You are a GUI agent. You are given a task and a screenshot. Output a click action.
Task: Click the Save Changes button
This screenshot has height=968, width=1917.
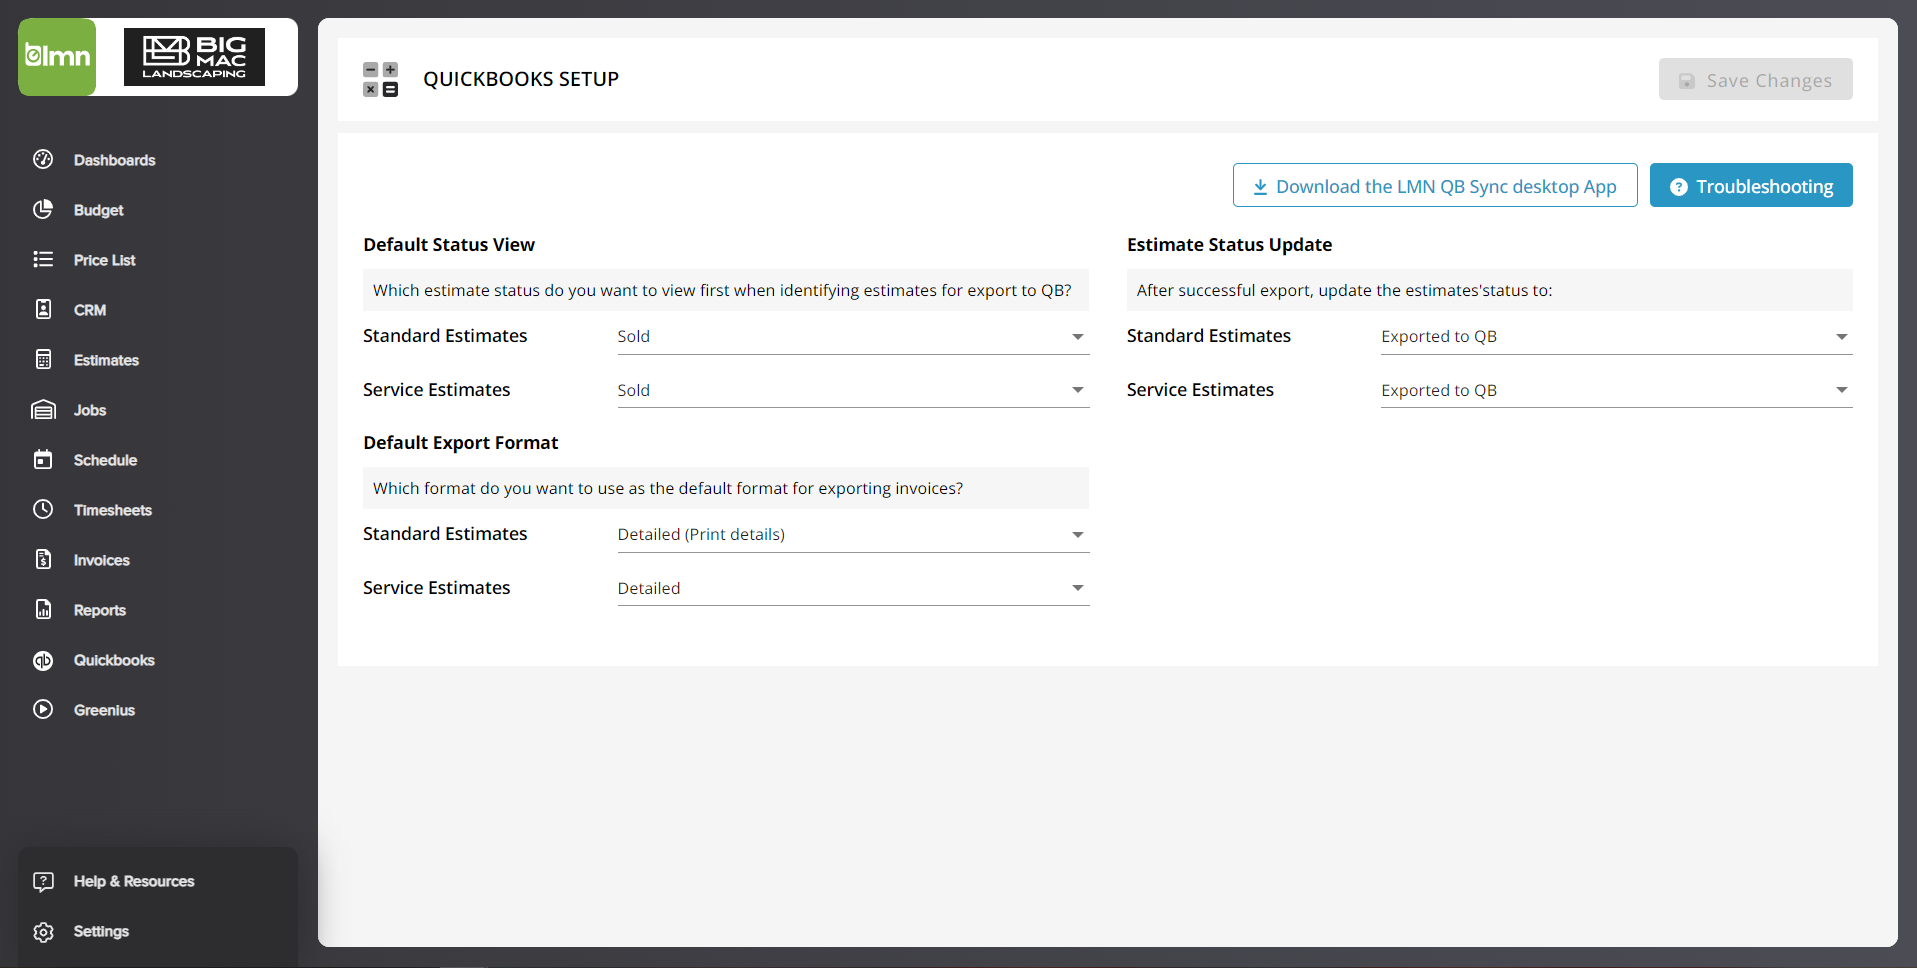1755,79
